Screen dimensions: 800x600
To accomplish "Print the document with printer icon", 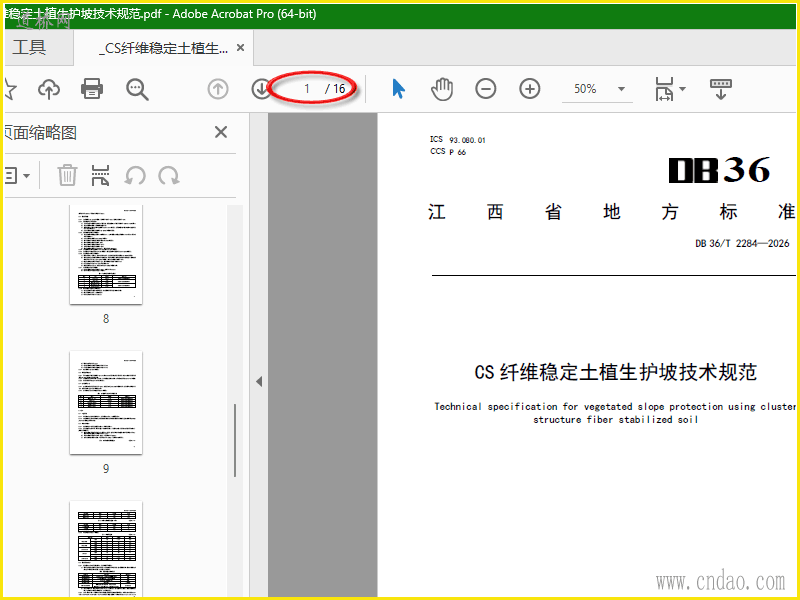I will click(x=92, y=89).
